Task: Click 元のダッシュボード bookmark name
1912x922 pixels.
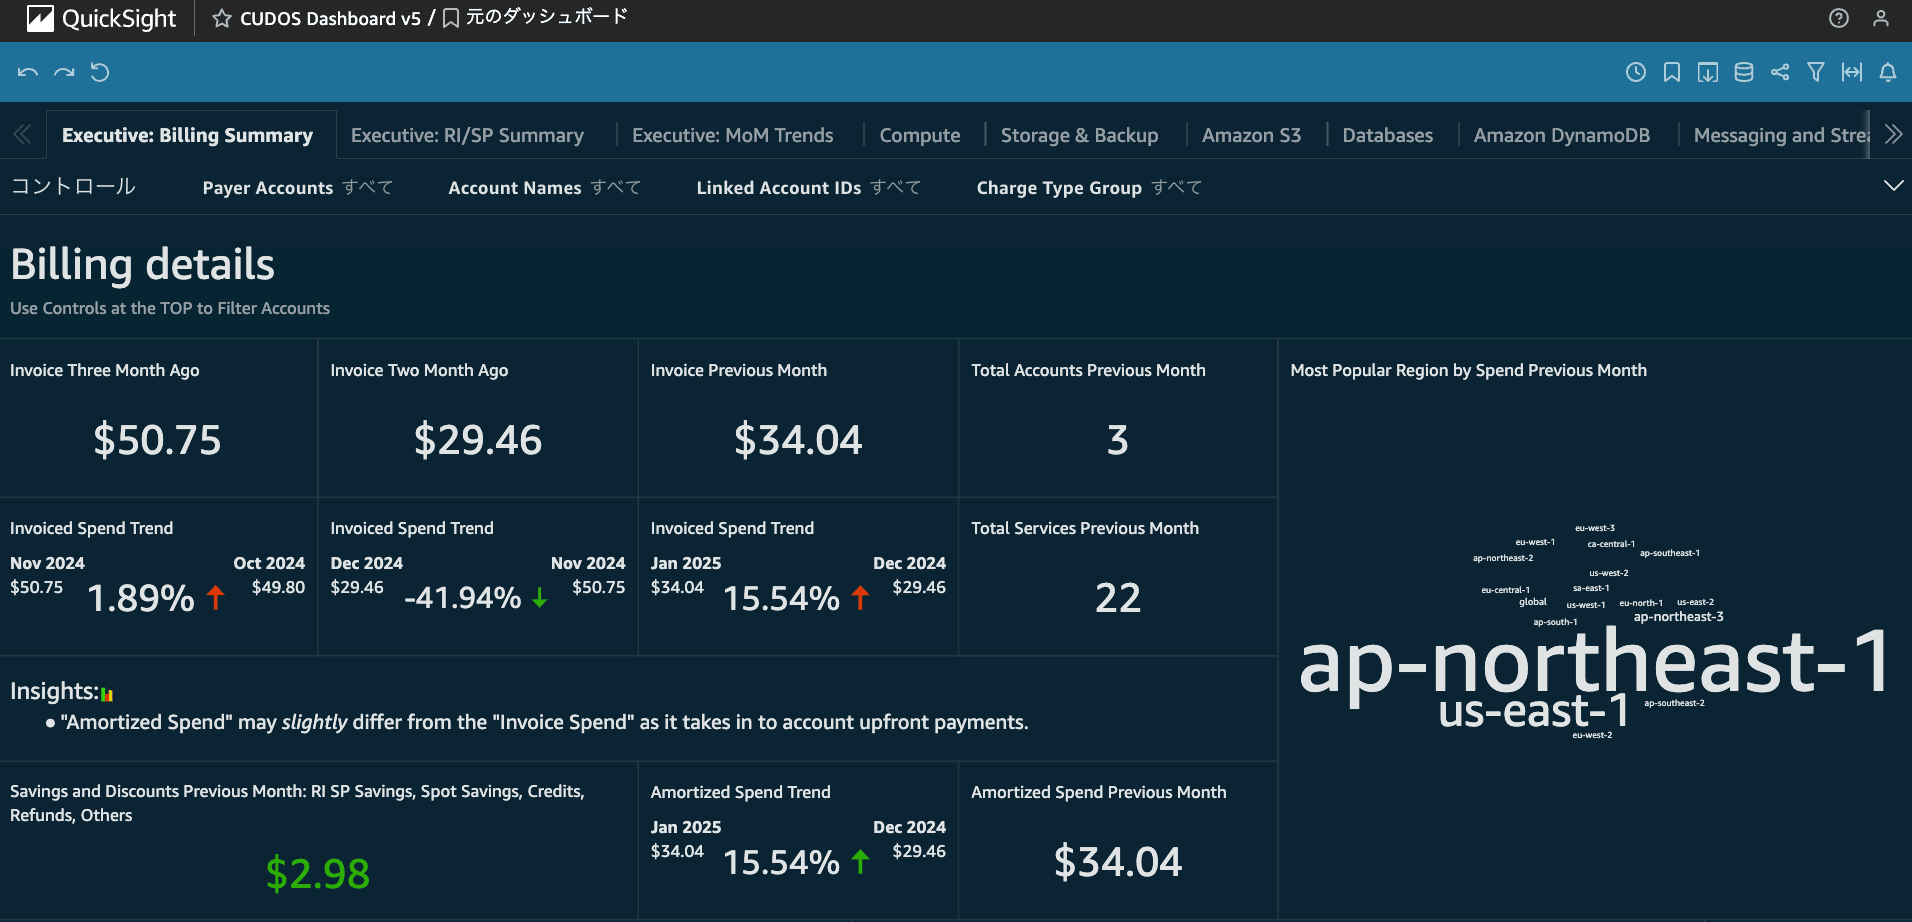Action: pyautogui.click(x=546, y=17)
